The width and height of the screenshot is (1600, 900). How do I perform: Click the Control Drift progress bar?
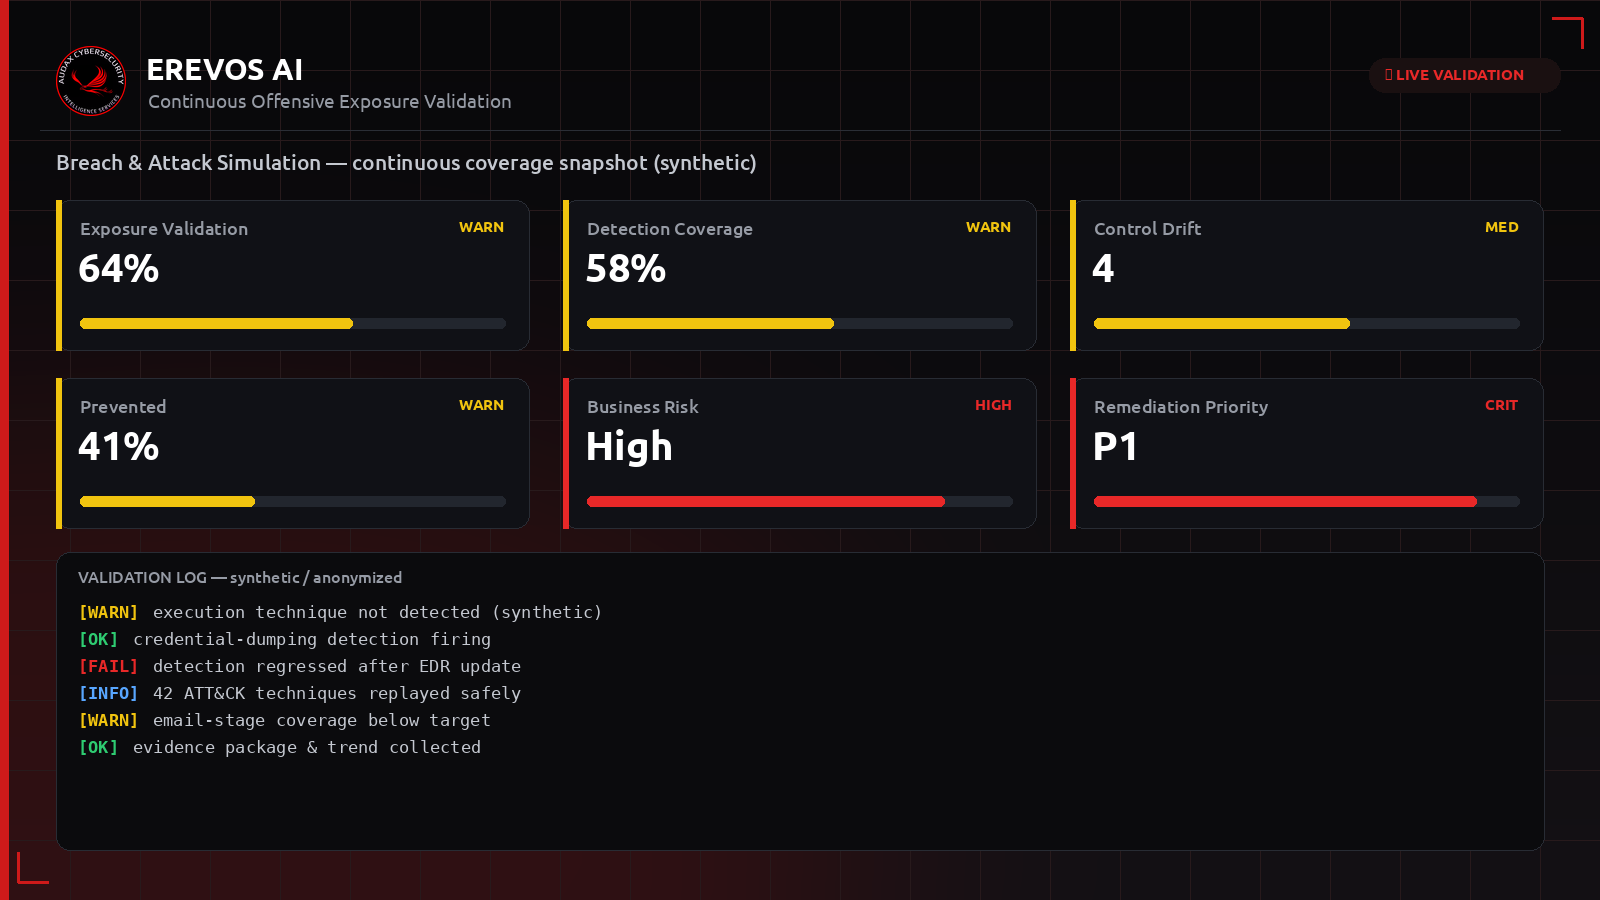[1307, 324]
